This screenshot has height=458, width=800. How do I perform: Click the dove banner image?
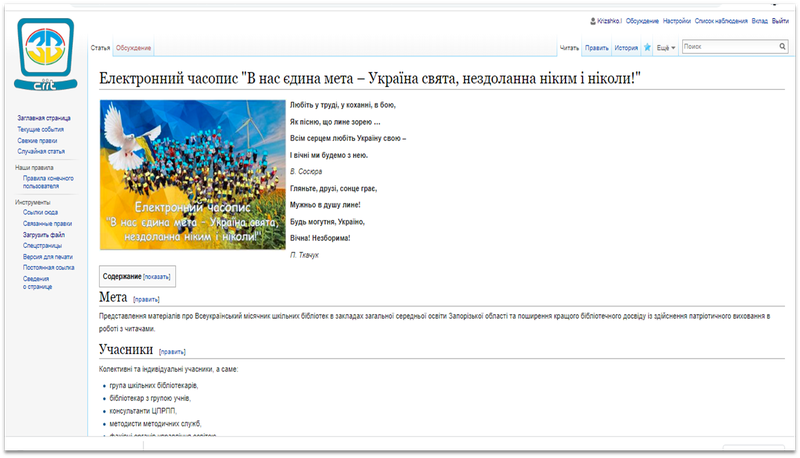192,174
